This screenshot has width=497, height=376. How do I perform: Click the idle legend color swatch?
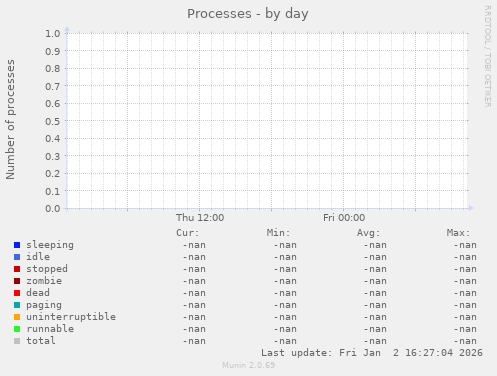pyautogui.click(x=17, y=257)
